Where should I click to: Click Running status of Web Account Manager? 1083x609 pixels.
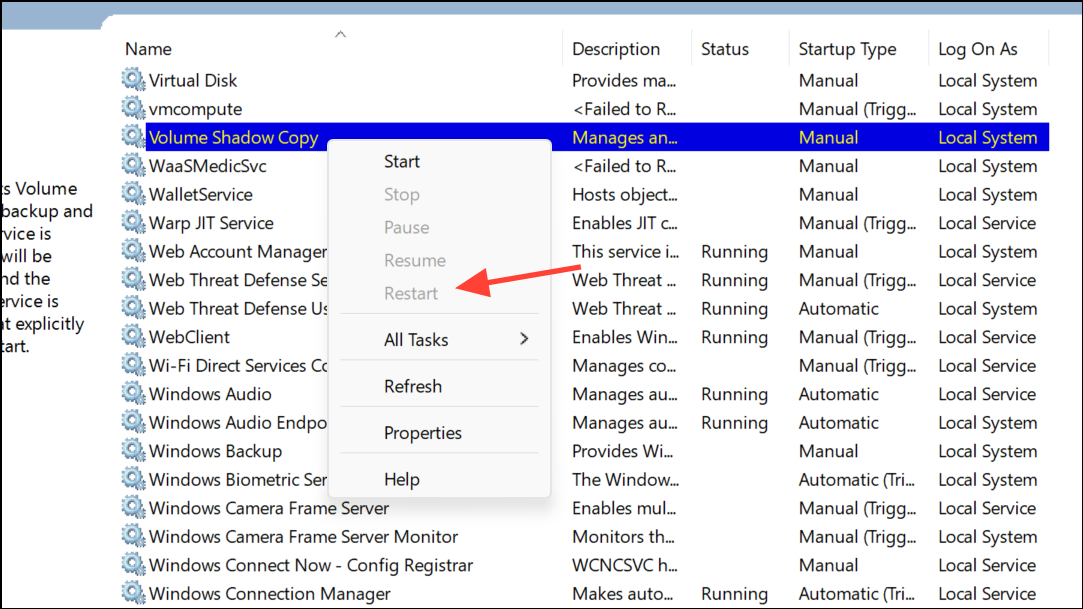coord(734,252)
